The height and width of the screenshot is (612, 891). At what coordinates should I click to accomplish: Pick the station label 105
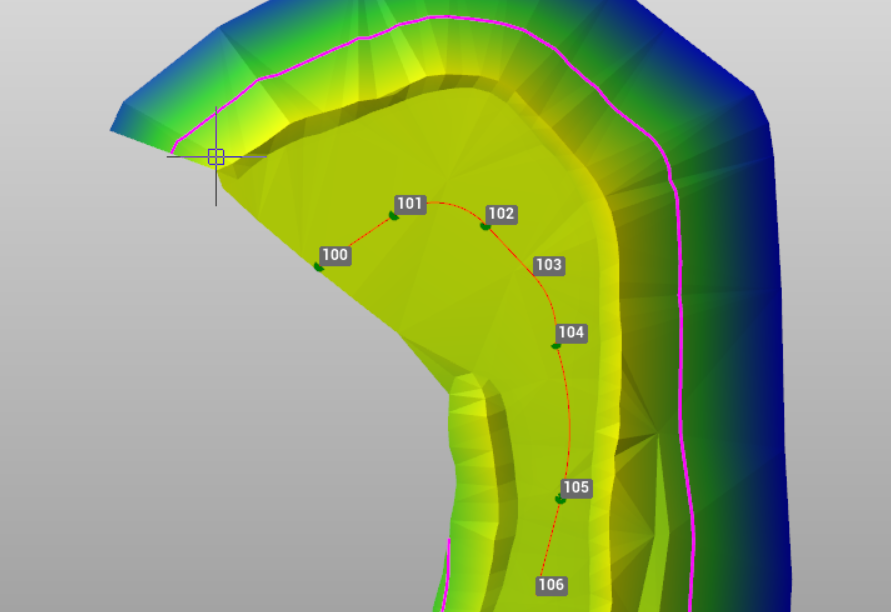576,488
